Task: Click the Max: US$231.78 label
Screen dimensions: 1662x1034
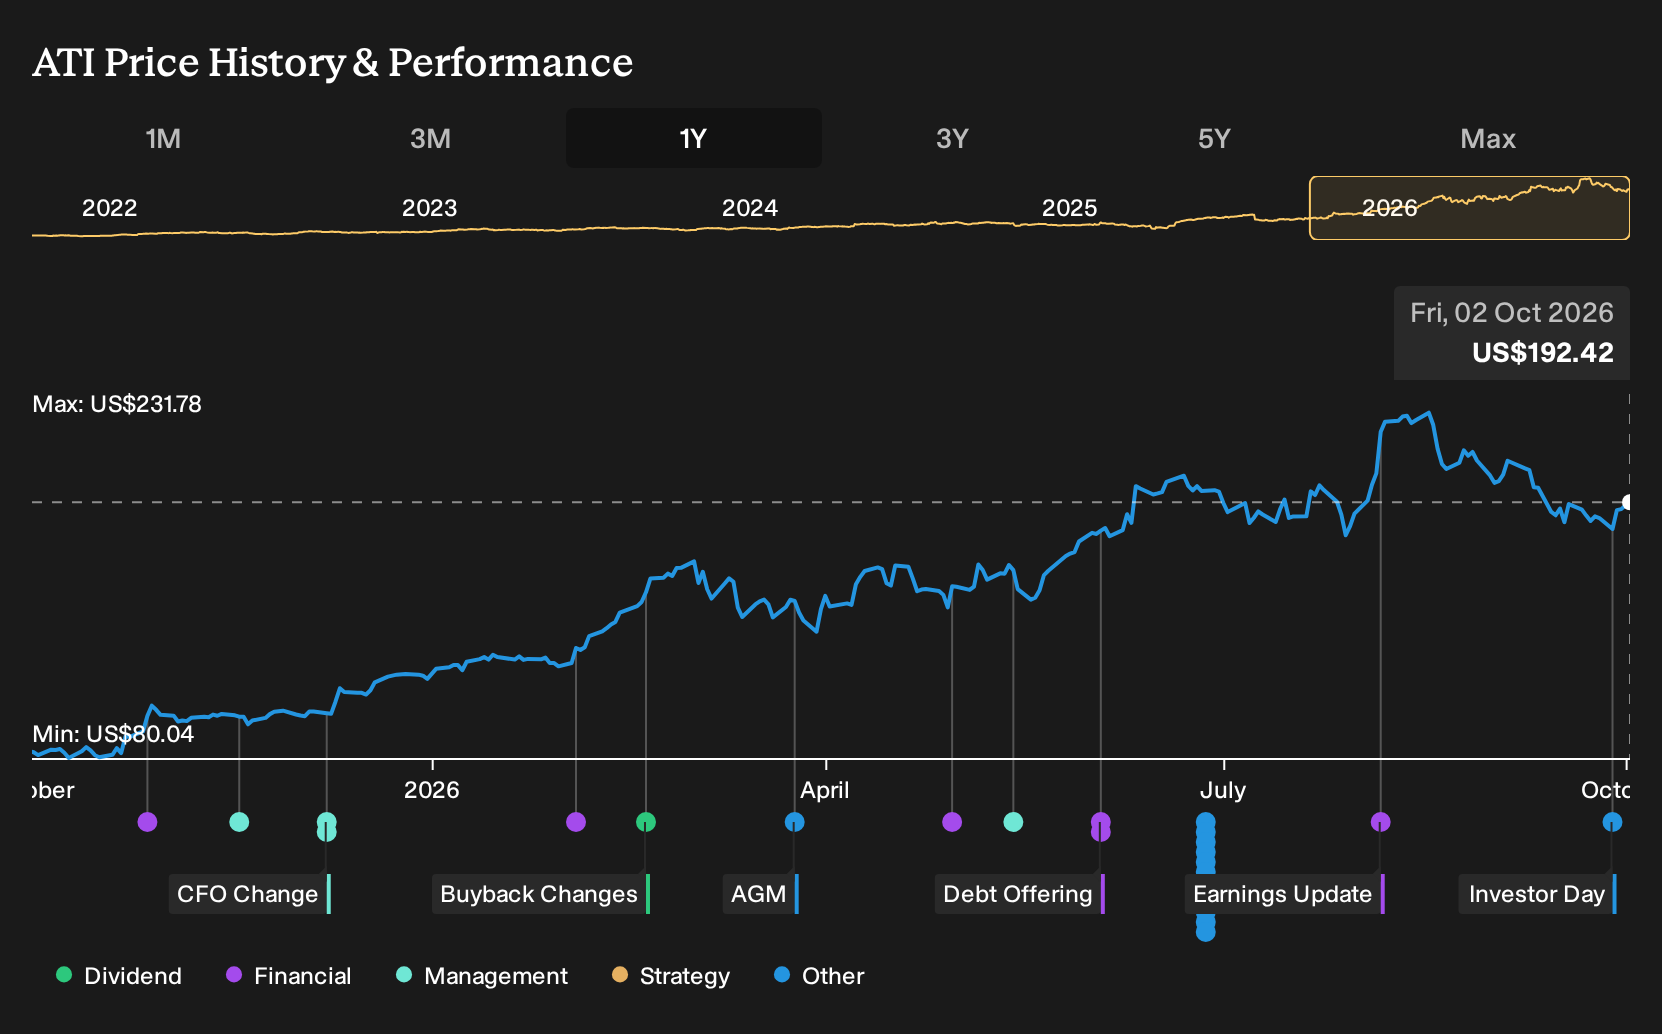Action: coord(117,404)
